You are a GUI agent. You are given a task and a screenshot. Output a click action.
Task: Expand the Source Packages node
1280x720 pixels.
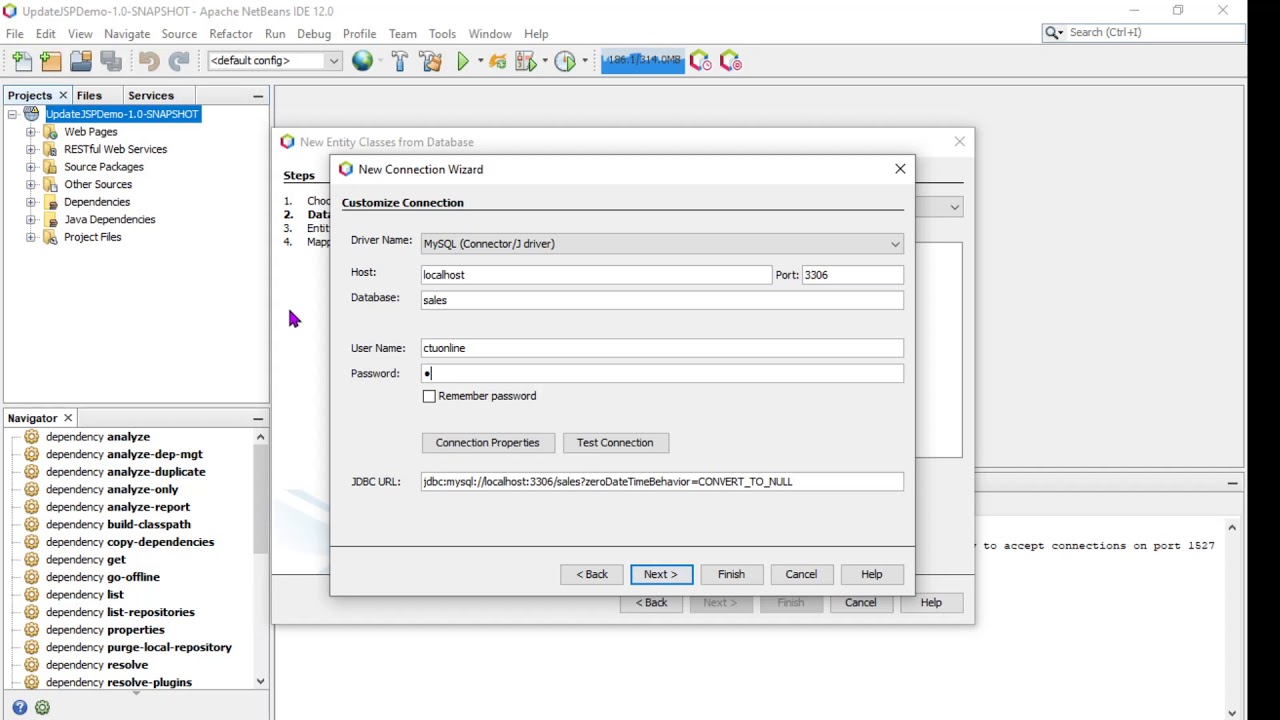pyautogui.click(x=31, y=167)
